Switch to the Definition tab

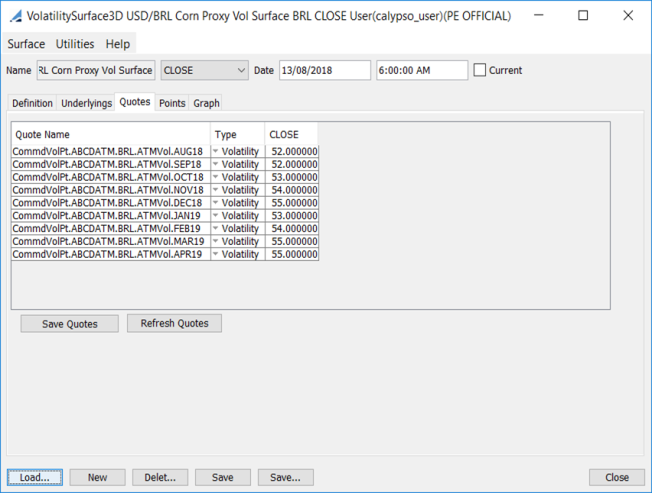[32, 103]
